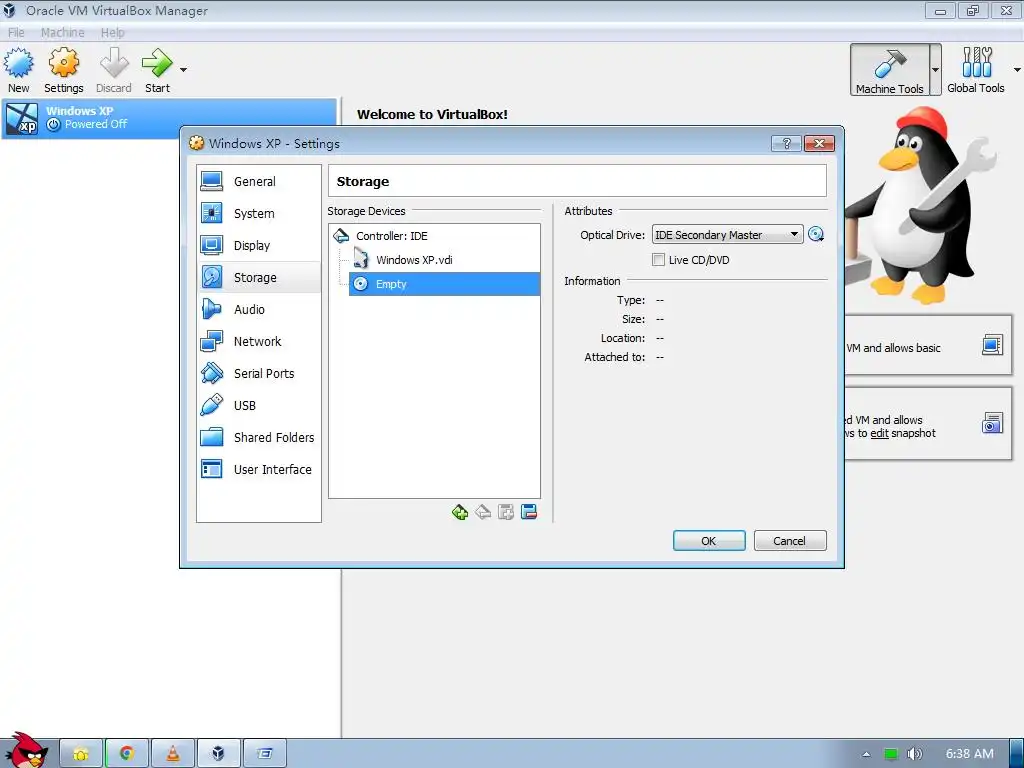Click the volume speaker tray icon
This screenshot has width=1024, height=768.
tap(914, 754)
